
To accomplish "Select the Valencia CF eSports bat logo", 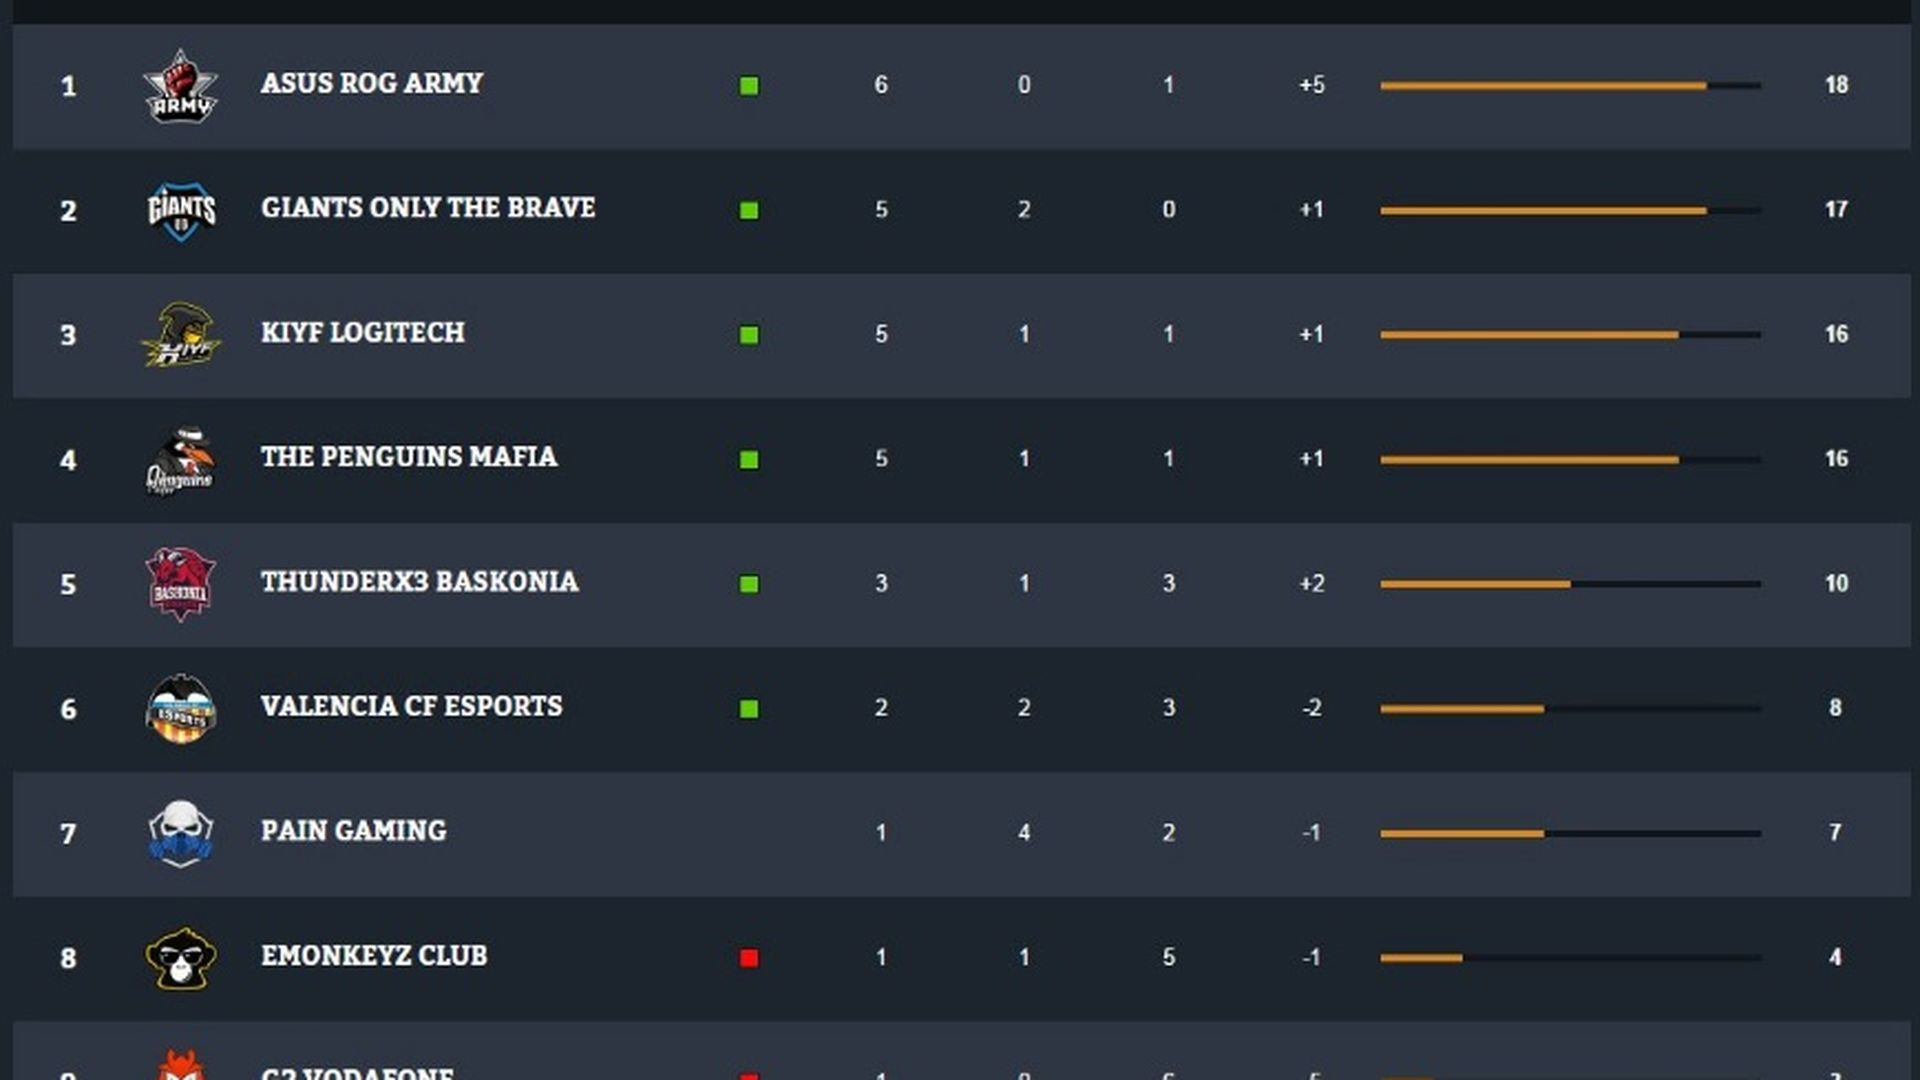I will tap(180, 708).
